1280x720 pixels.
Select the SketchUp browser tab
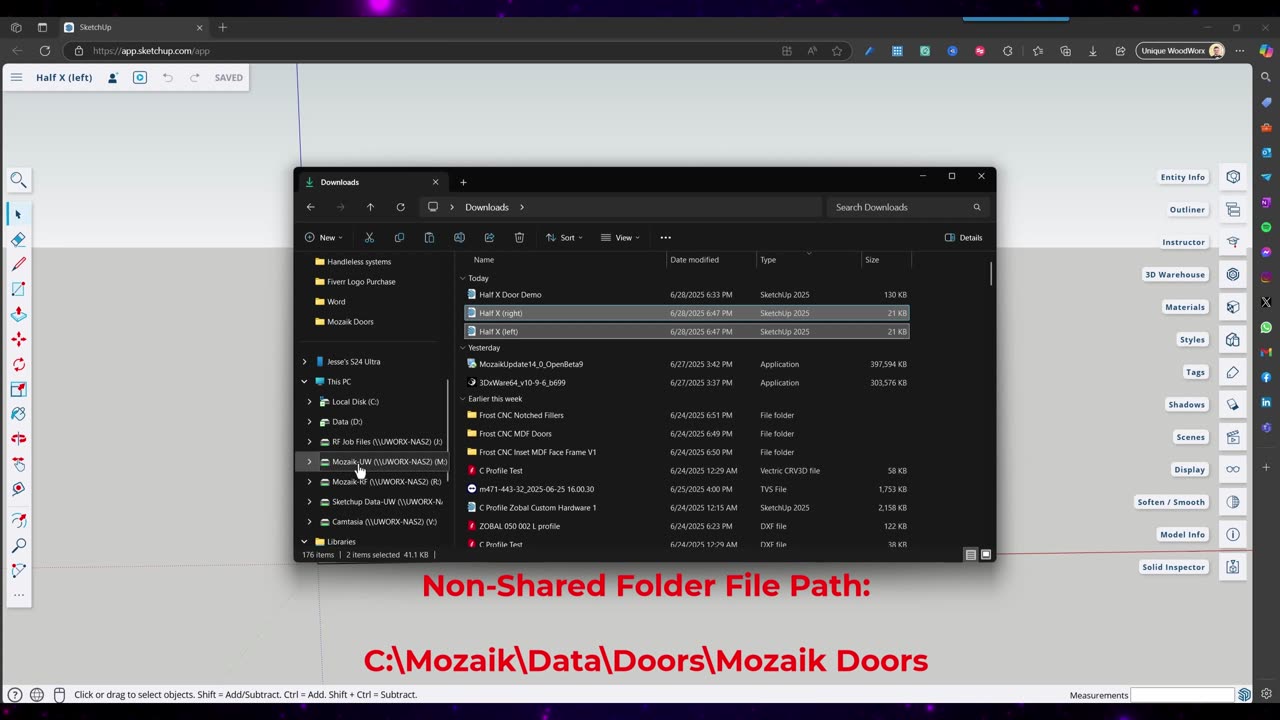(132, 27)
